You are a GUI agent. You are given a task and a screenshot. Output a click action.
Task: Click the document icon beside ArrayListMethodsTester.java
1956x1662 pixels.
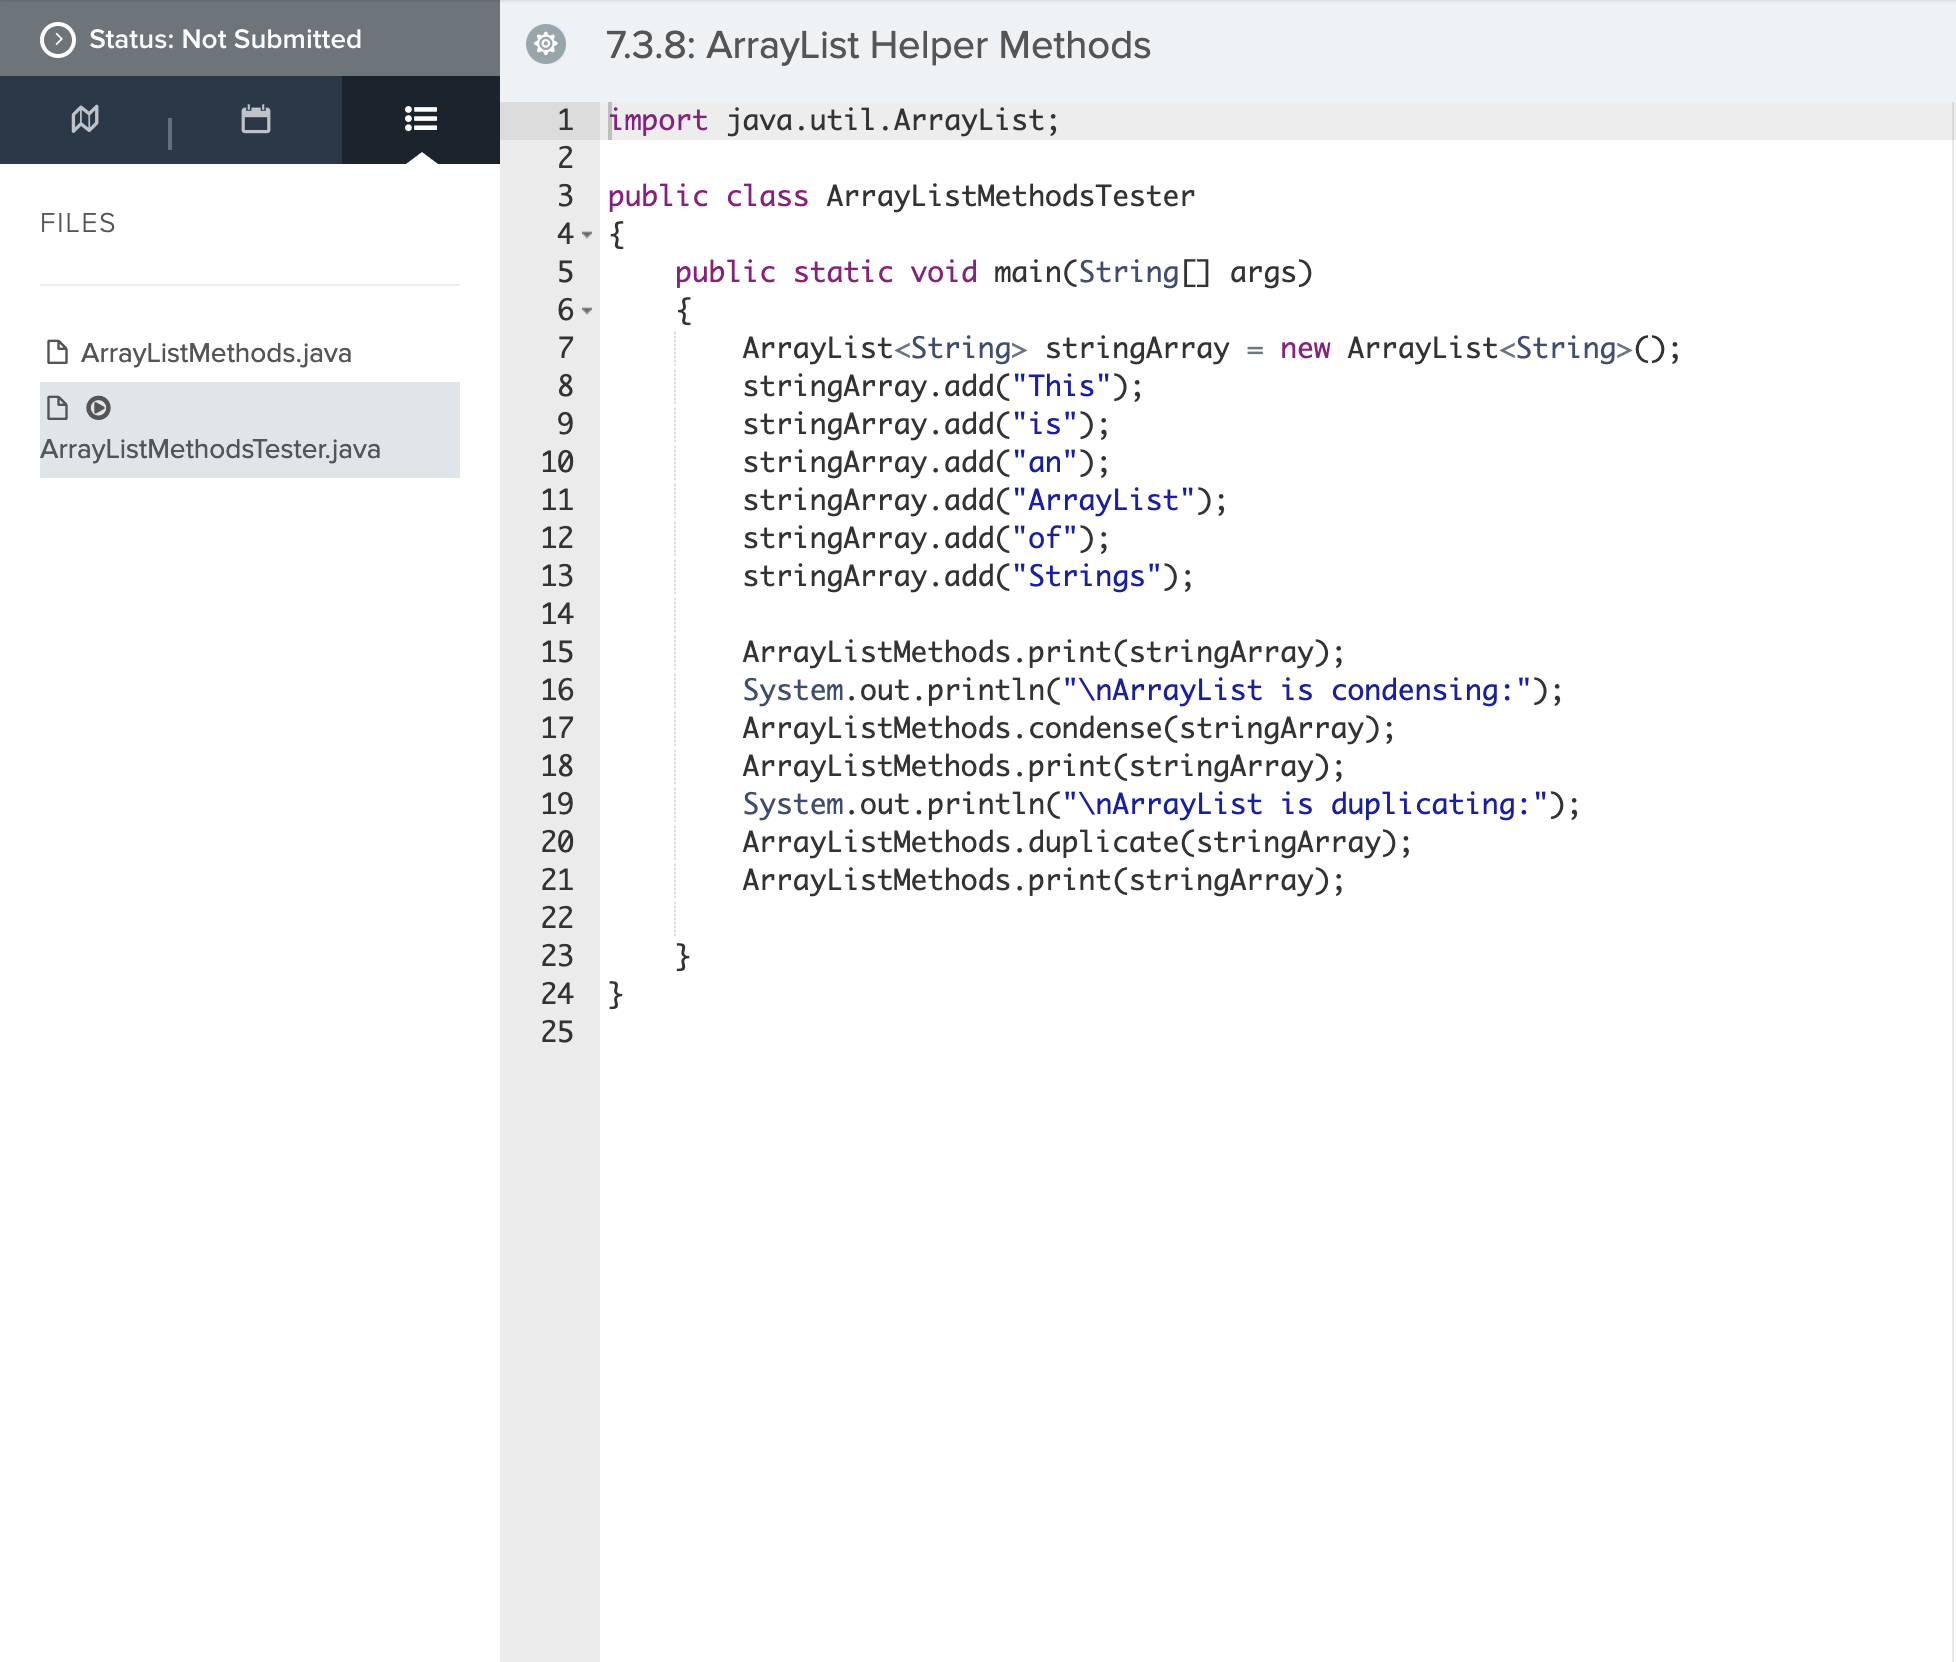point(56,407)
